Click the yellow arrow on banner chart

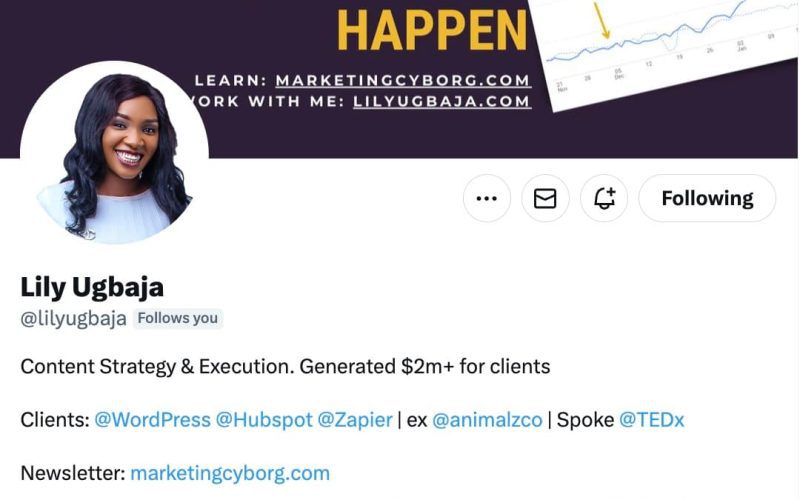pos(602,20)
